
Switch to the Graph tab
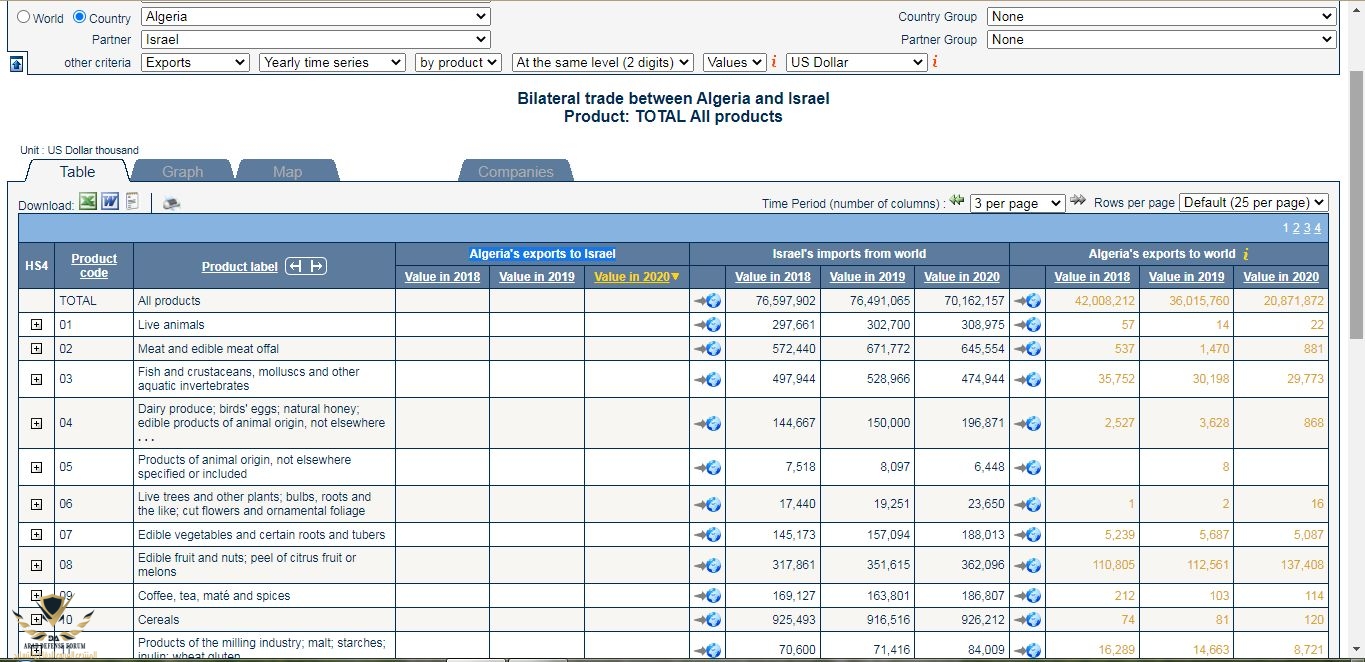(182, 172)
